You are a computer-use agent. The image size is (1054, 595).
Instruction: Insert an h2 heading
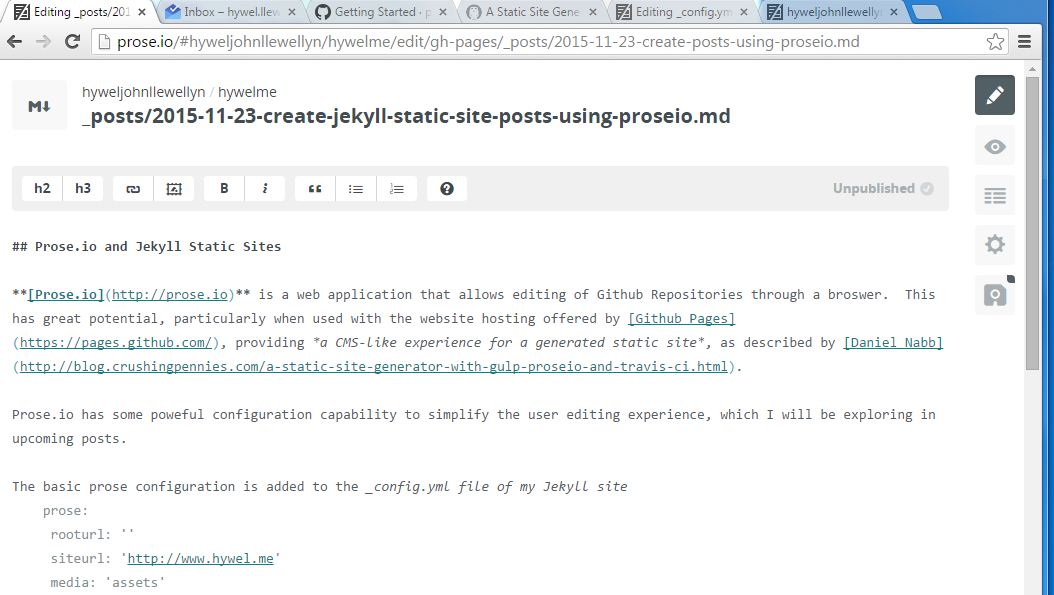click(42, 189)
